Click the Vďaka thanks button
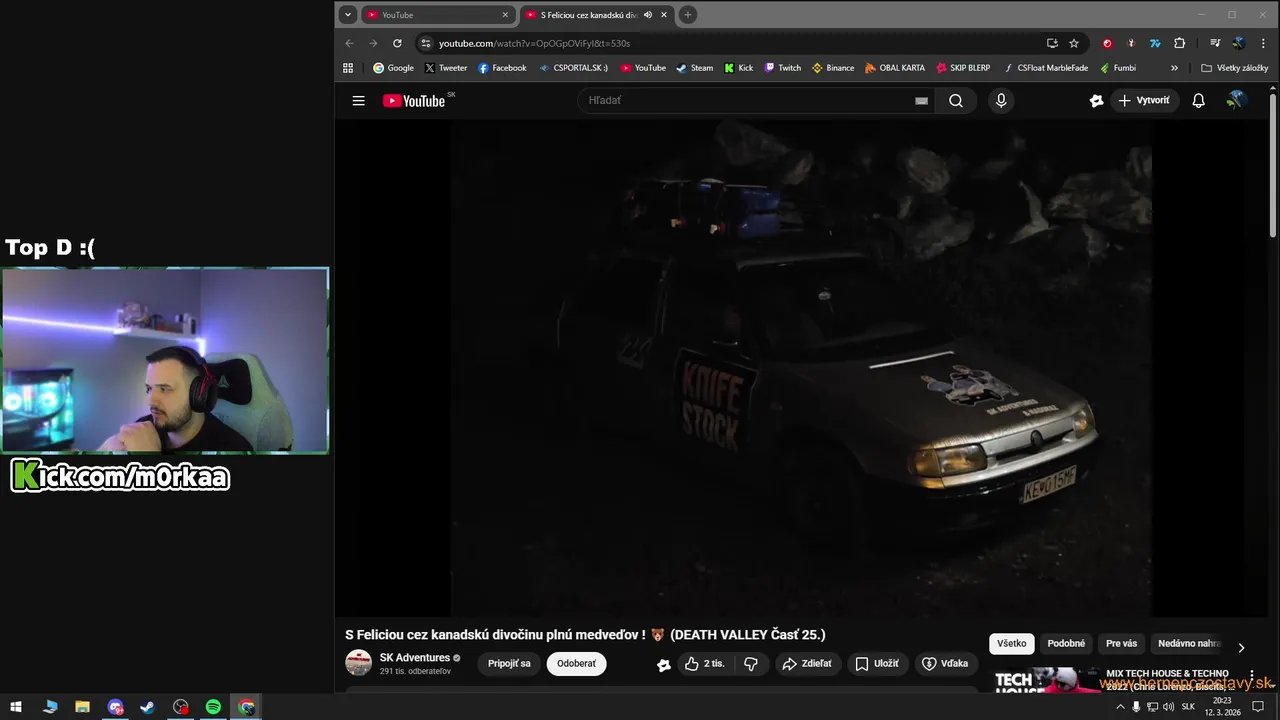The height and width of the screenshot is (720, 1280). click(945, 663)
